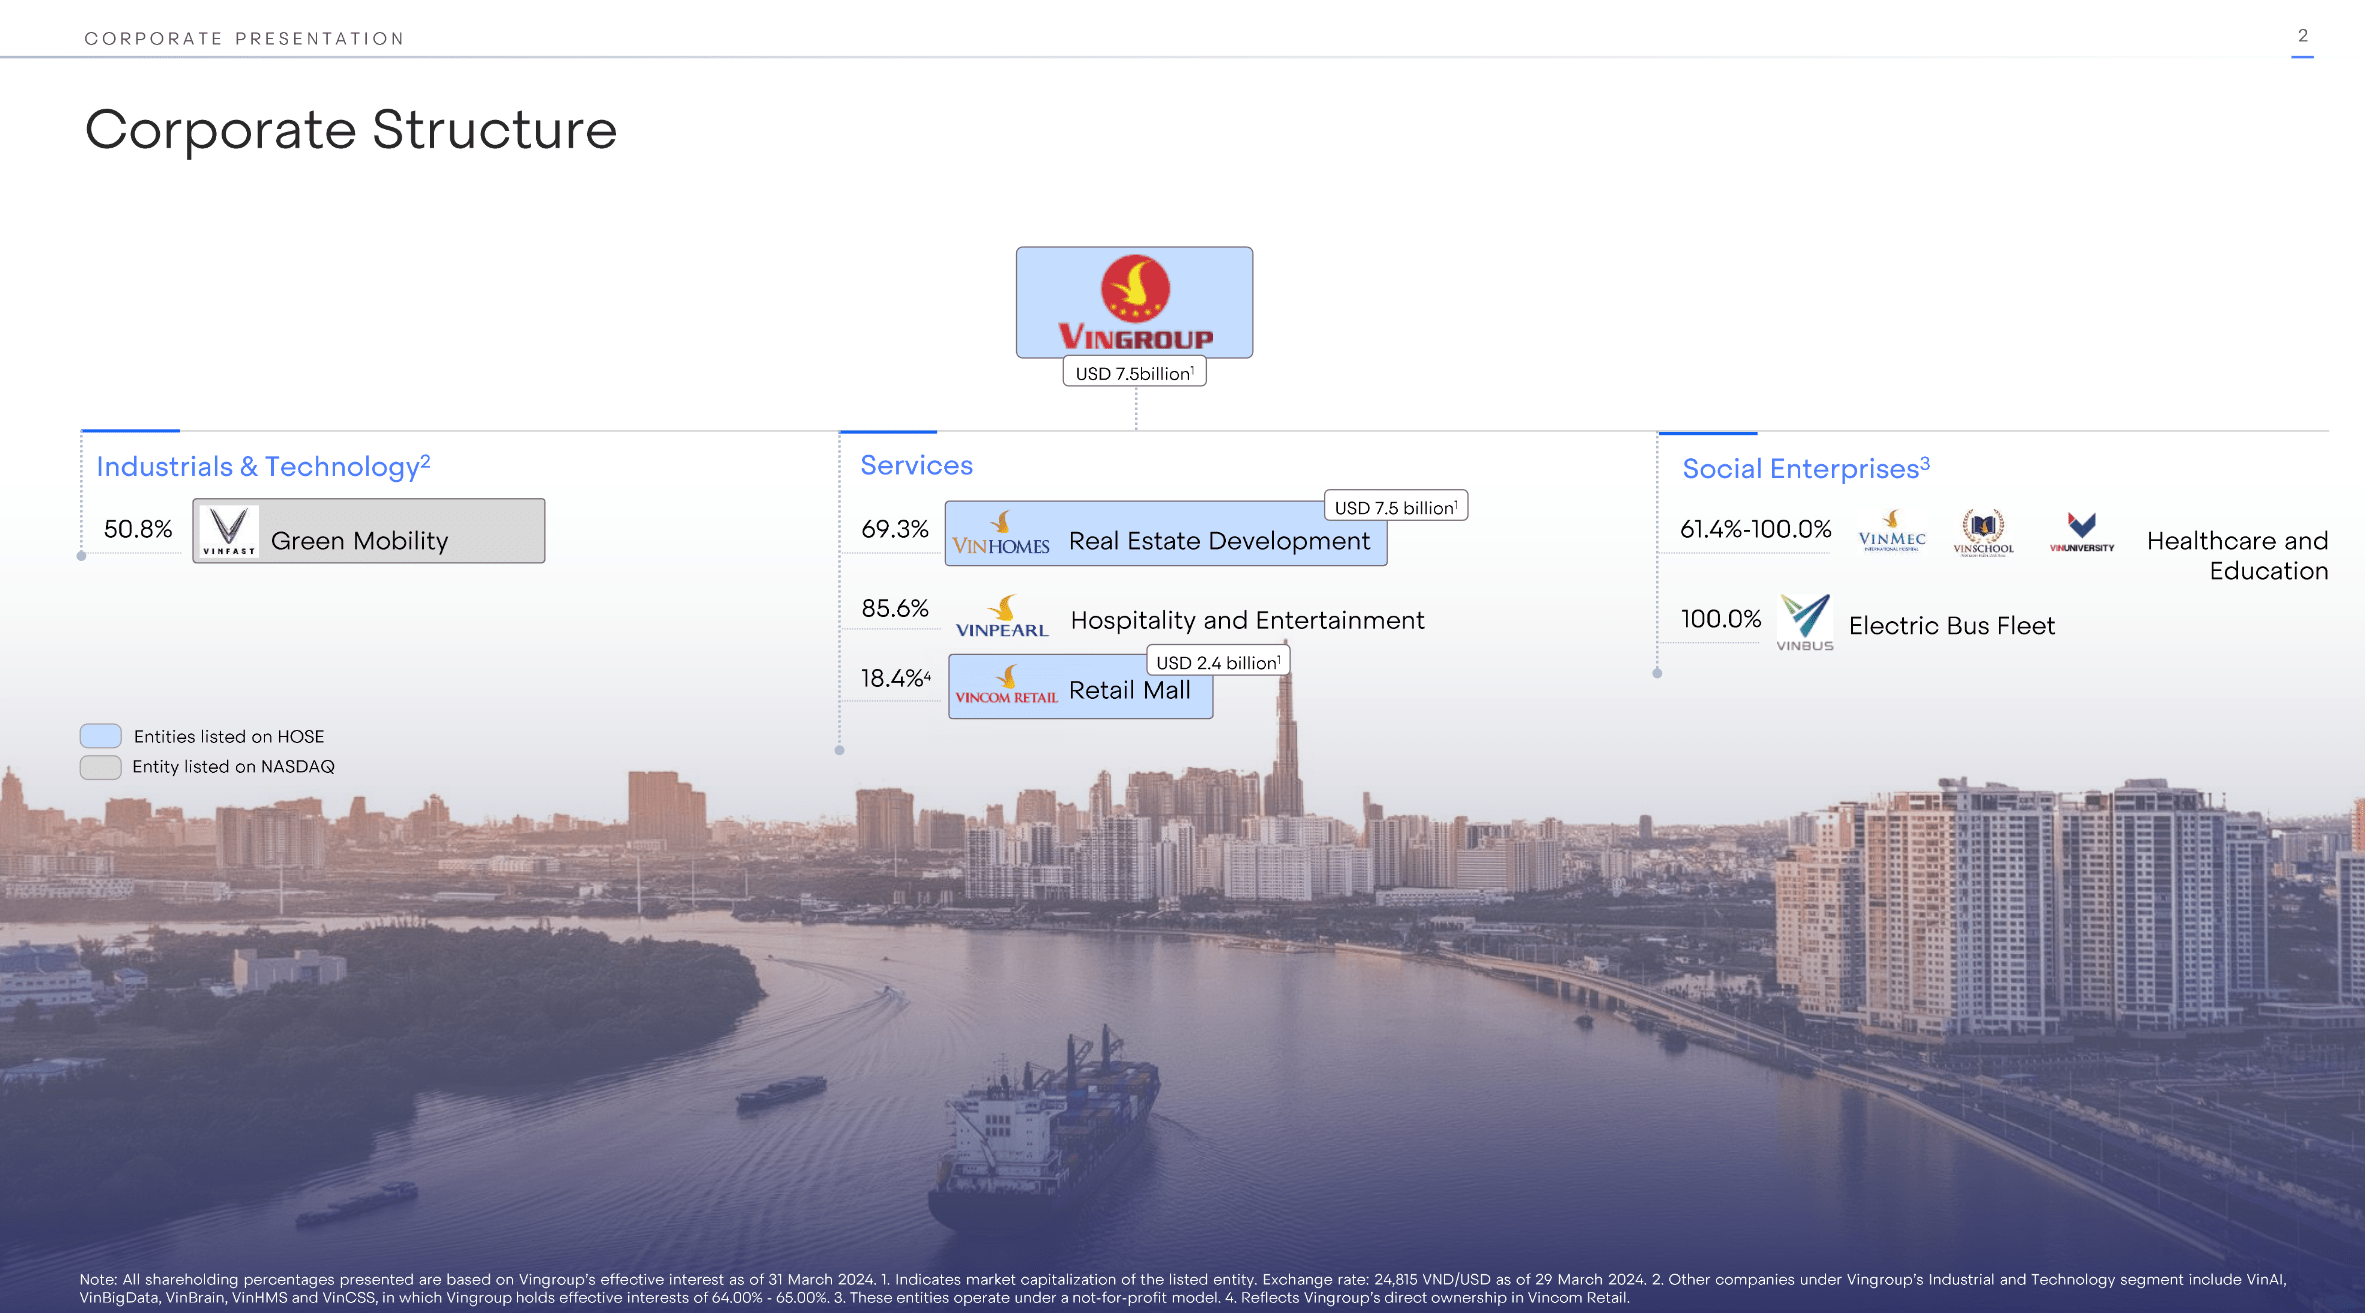Click the VinFast logo icon

click(229, 530)
